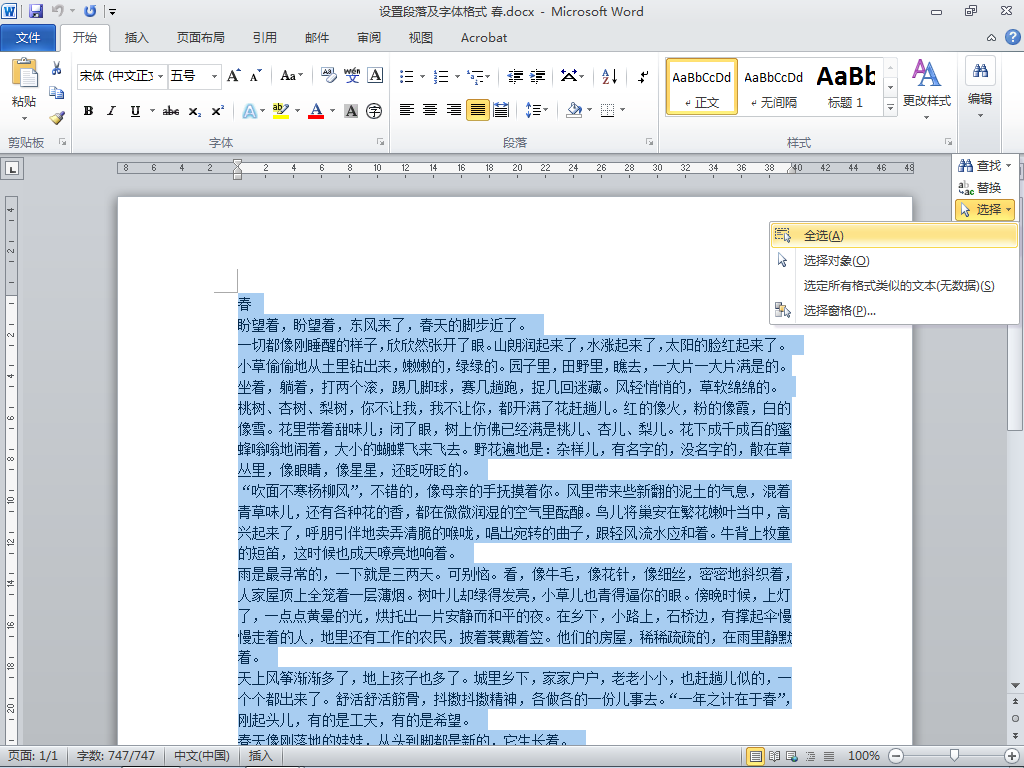Click the Shading paint bucket
Image resolution: width=1024 pixels, height=768 pixels.
point(574,110)
